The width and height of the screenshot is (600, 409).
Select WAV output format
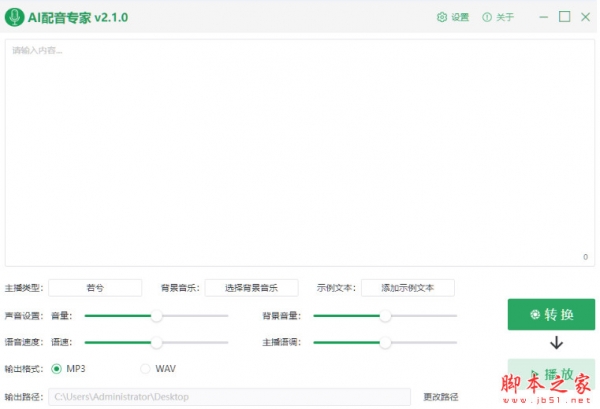tap(145, 369)
